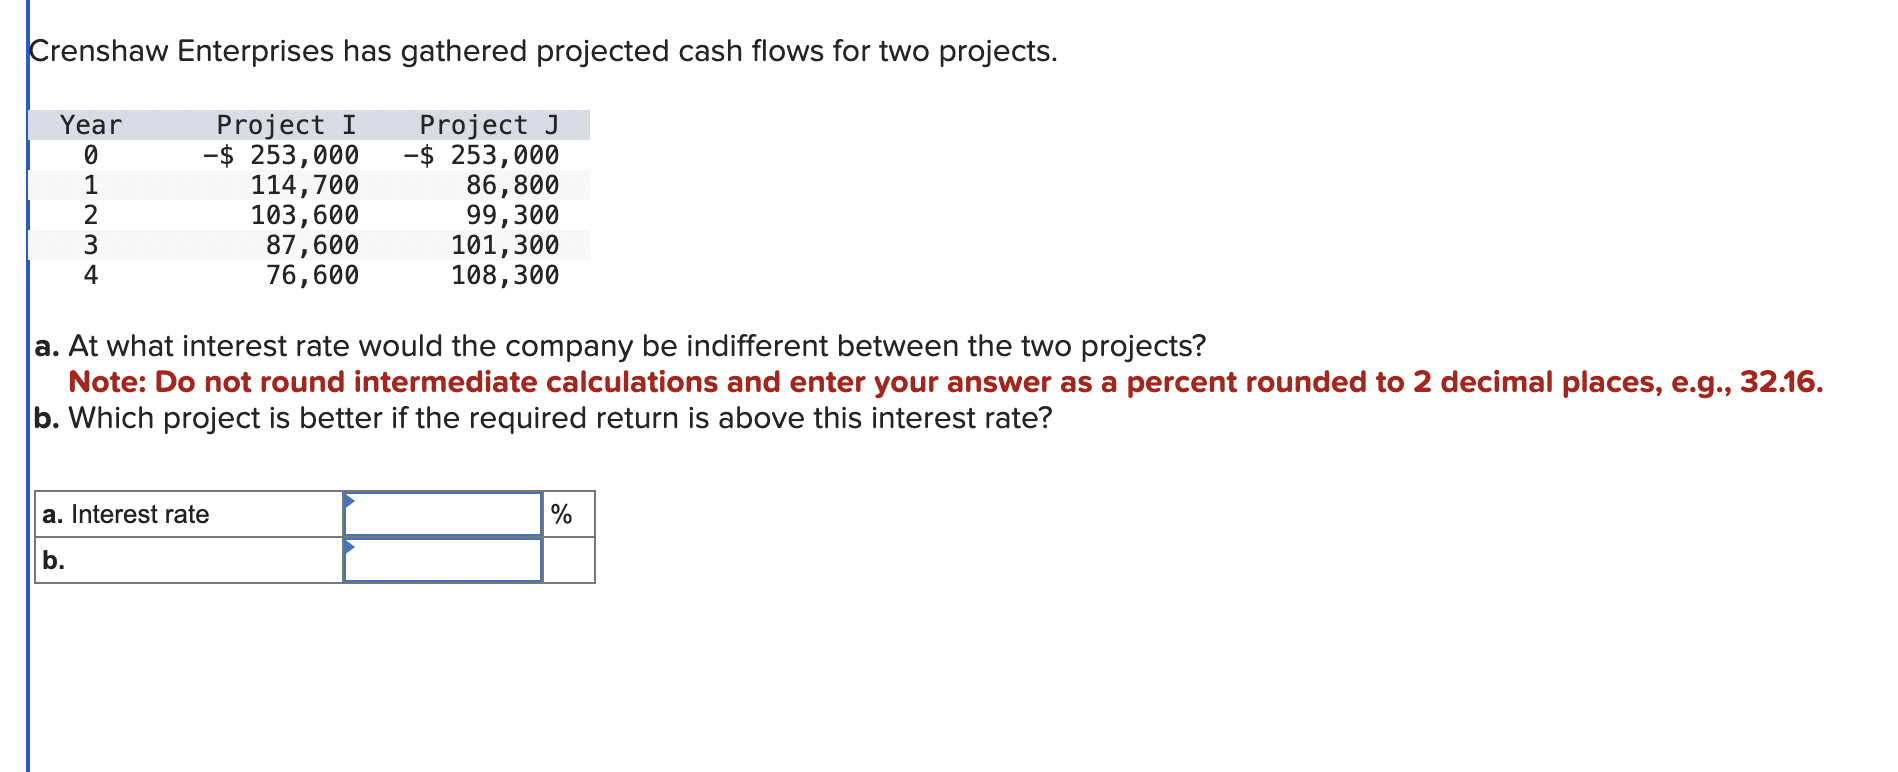The image size is (1898, 772).
Task: Click the blue marker on answer box b
Action: click(x=349, y=548)
